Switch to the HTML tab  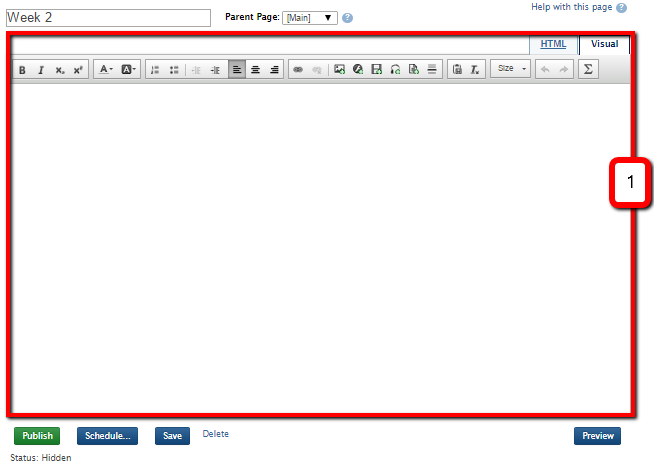553,44
